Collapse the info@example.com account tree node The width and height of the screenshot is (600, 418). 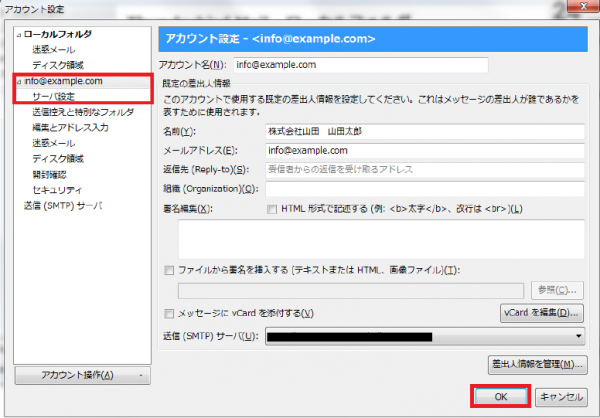(x=17, y=81)
